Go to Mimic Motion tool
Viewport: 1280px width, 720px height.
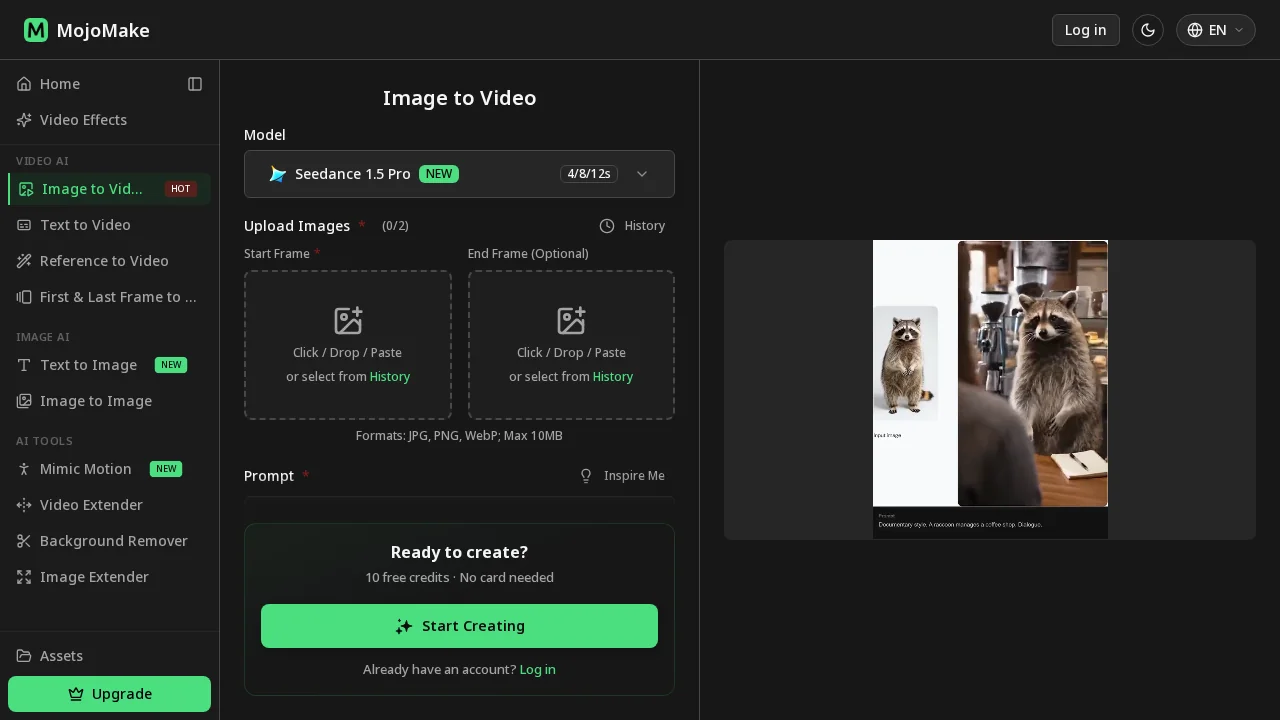pos(85,469)
